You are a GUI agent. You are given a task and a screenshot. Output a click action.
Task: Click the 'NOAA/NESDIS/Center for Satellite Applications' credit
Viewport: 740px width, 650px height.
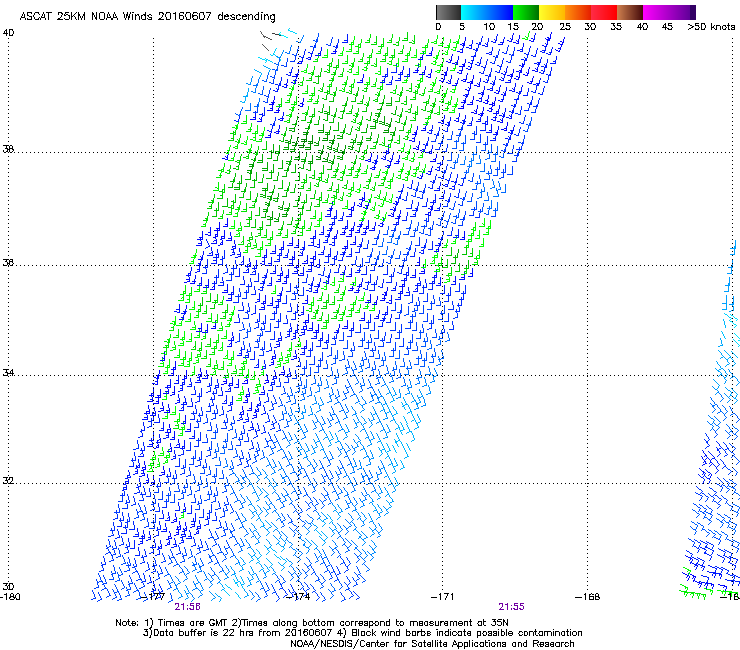pyautogui.click(x=432, y=644)
